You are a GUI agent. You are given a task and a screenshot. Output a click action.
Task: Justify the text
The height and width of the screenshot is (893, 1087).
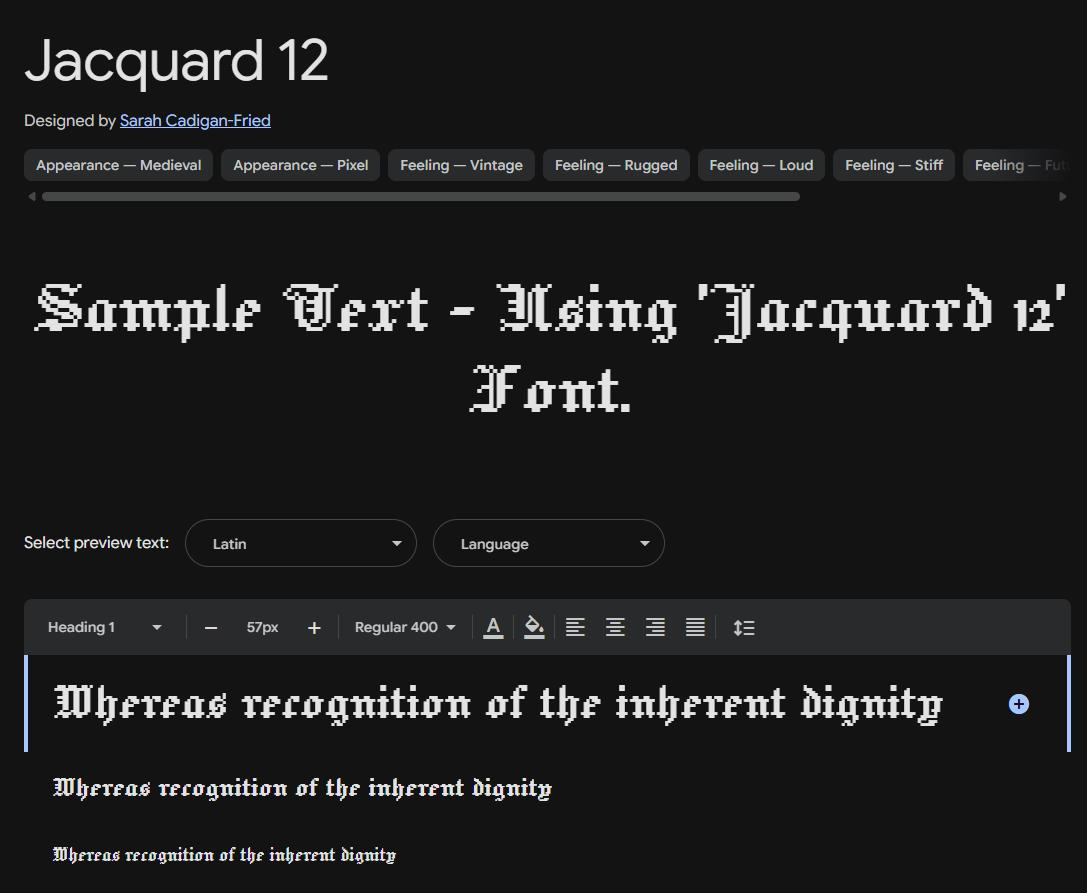click(695, 627)
